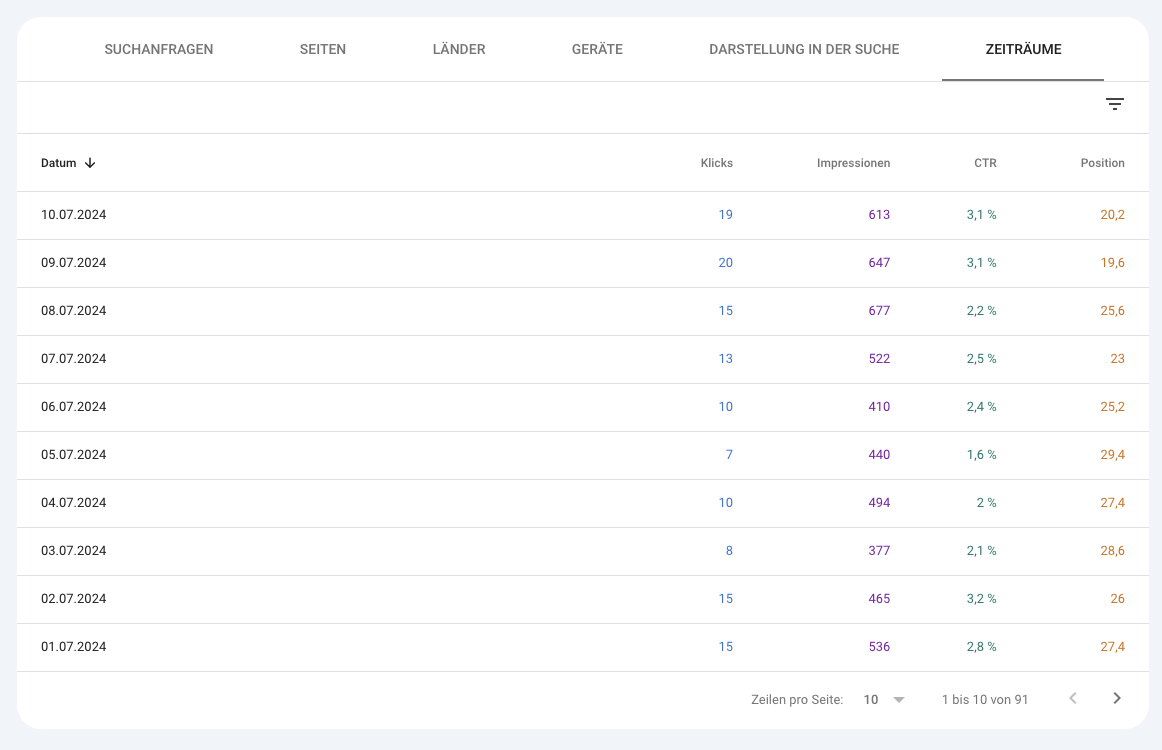This screenshot has height=750, width=1162.
Task: Sort by Impressionen column header
Action: click(853, 163)
